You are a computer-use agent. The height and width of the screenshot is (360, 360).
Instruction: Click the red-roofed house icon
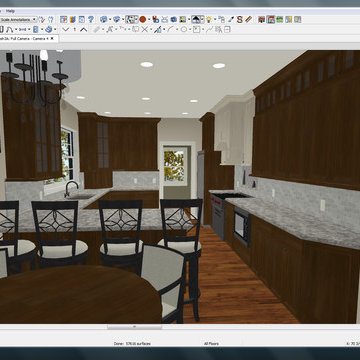pos(262,19)
